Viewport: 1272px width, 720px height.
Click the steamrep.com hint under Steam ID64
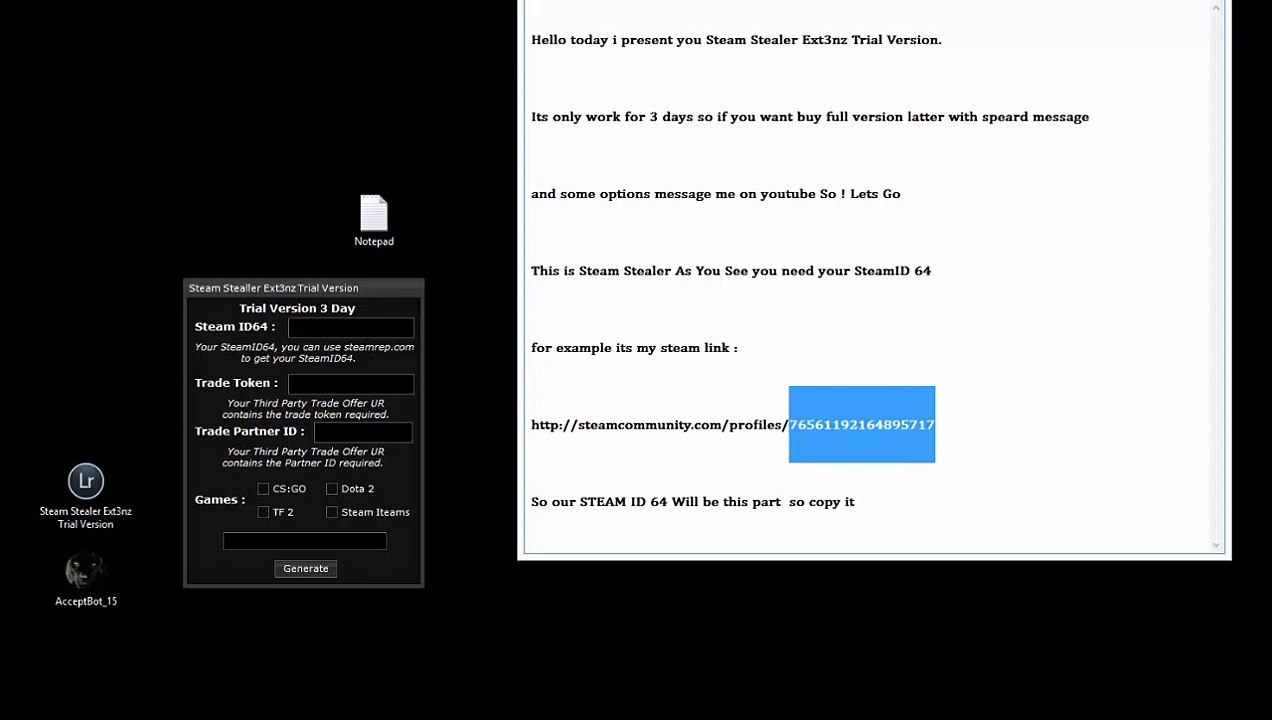tap(304, 353)
